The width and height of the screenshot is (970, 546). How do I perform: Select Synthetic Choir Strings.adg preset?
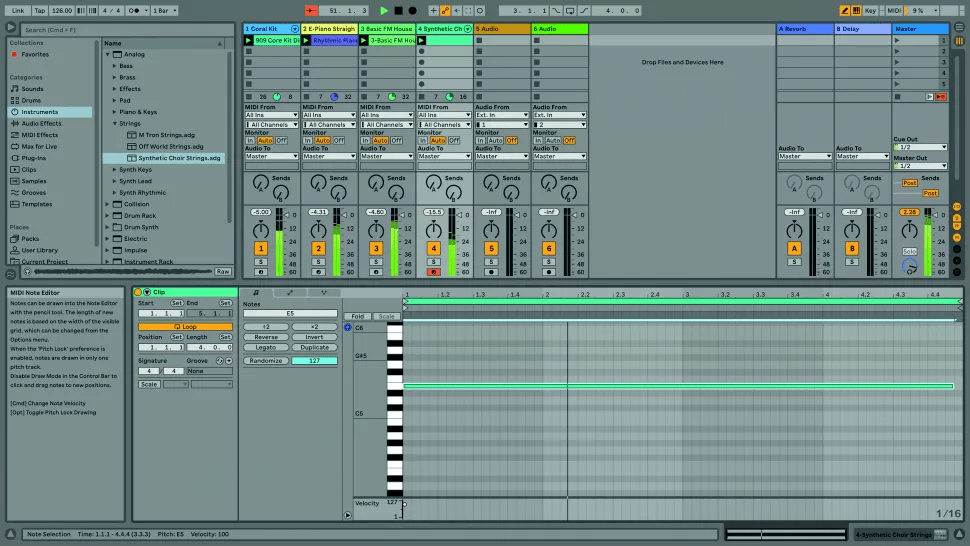click(179, 158)
